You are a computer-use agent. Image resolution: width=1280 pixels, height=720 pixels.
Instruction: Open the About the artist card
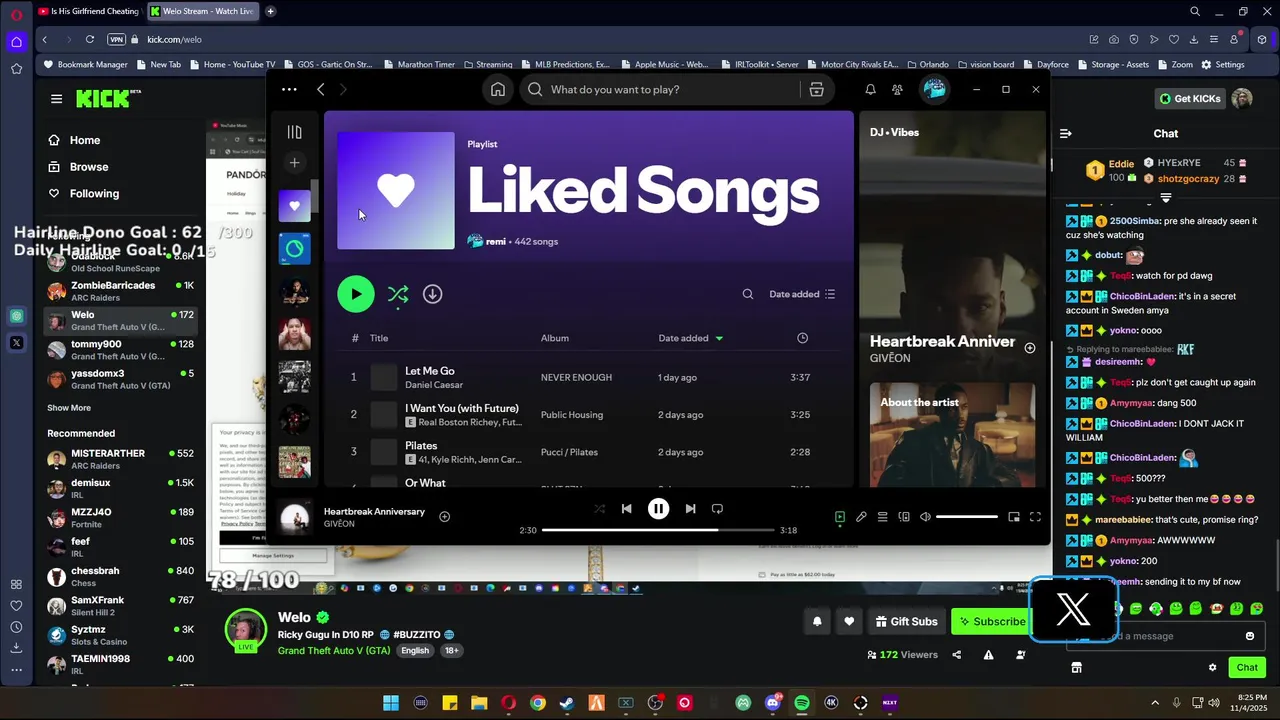click(952, 435)
